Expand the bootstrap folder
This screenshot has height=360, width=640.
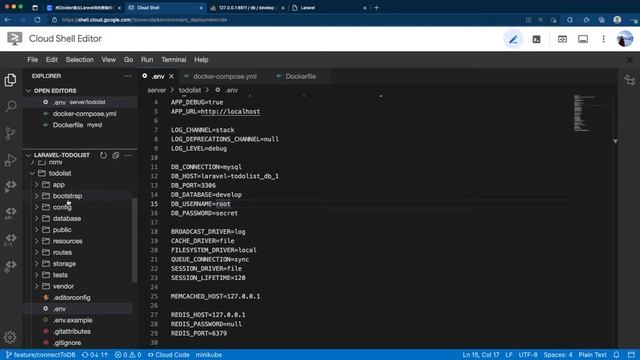pos(36,196)
